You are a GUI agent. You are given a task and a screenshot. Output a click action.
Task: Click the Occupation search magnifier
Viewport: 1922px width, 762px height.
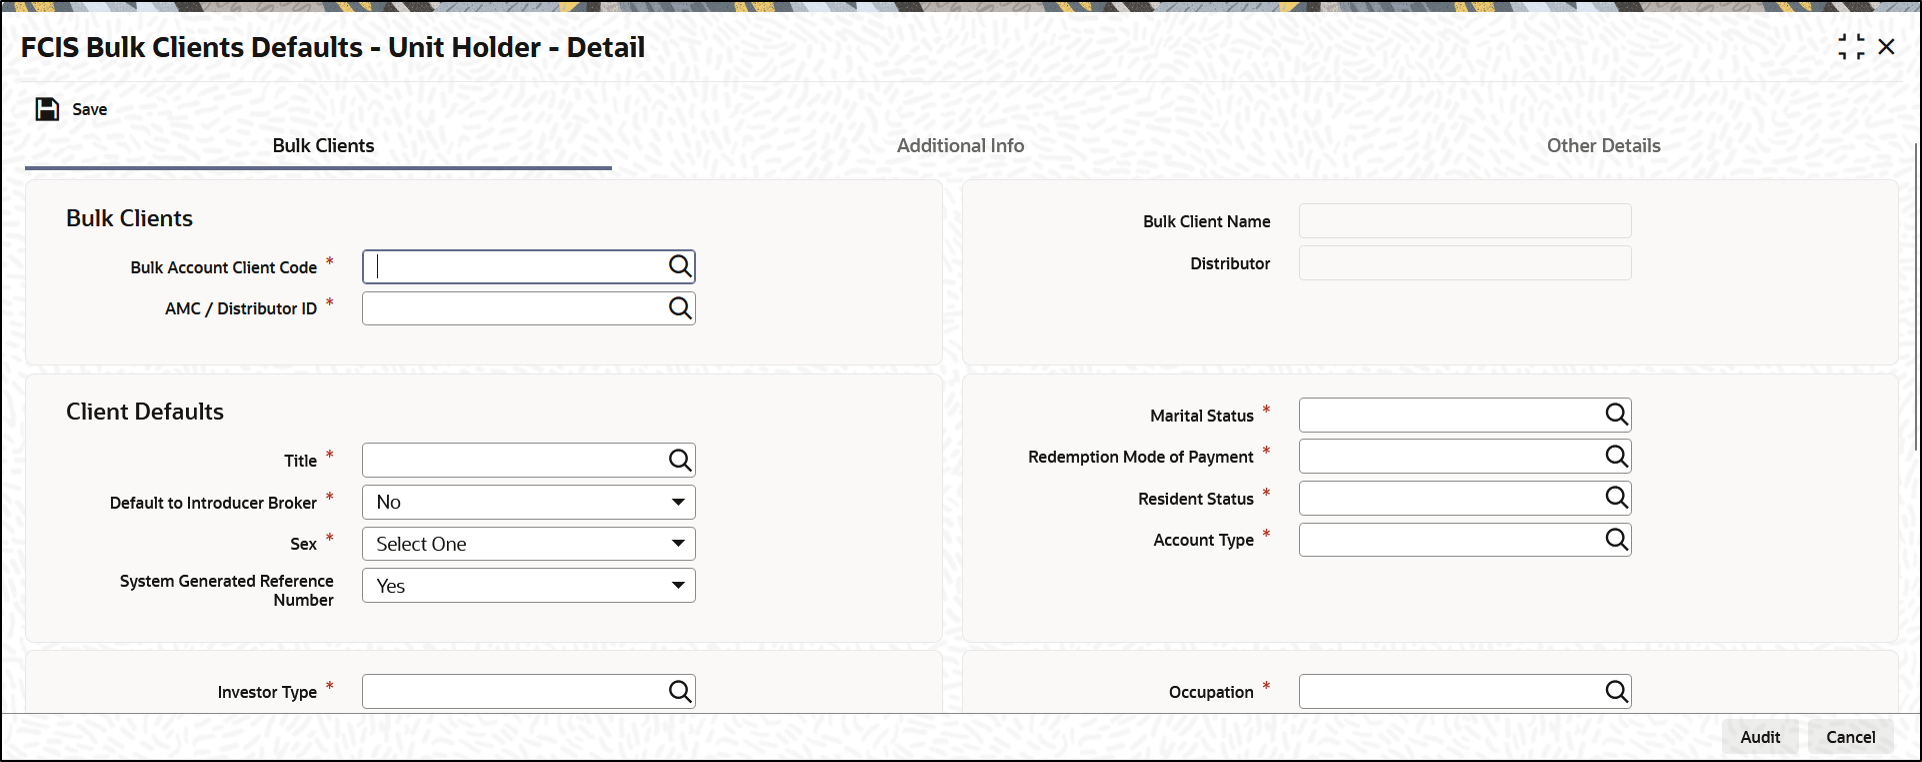tap(1617, 691)
